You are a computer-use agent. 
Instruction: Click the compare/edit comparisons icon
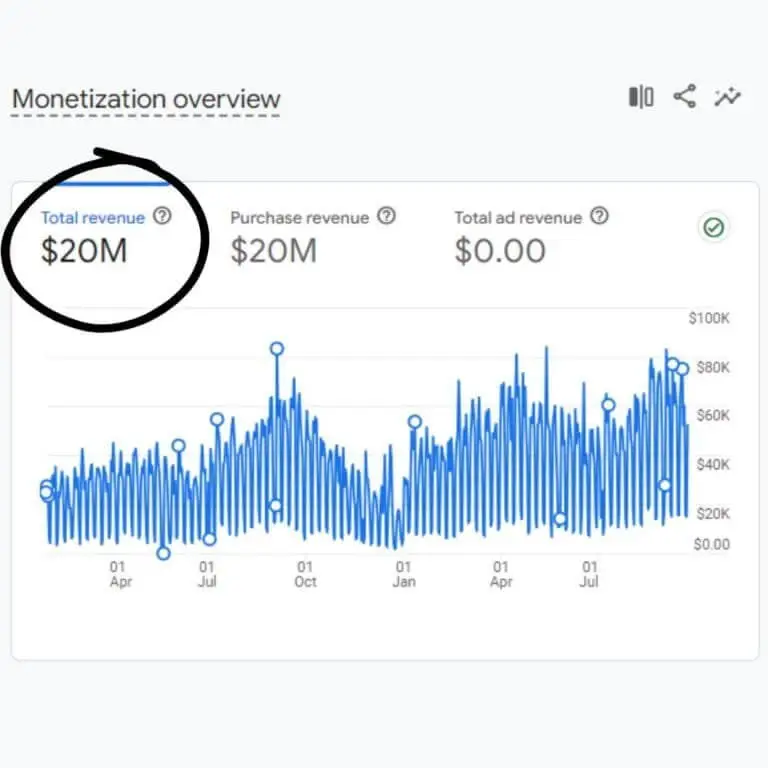[x=641, y=97]
